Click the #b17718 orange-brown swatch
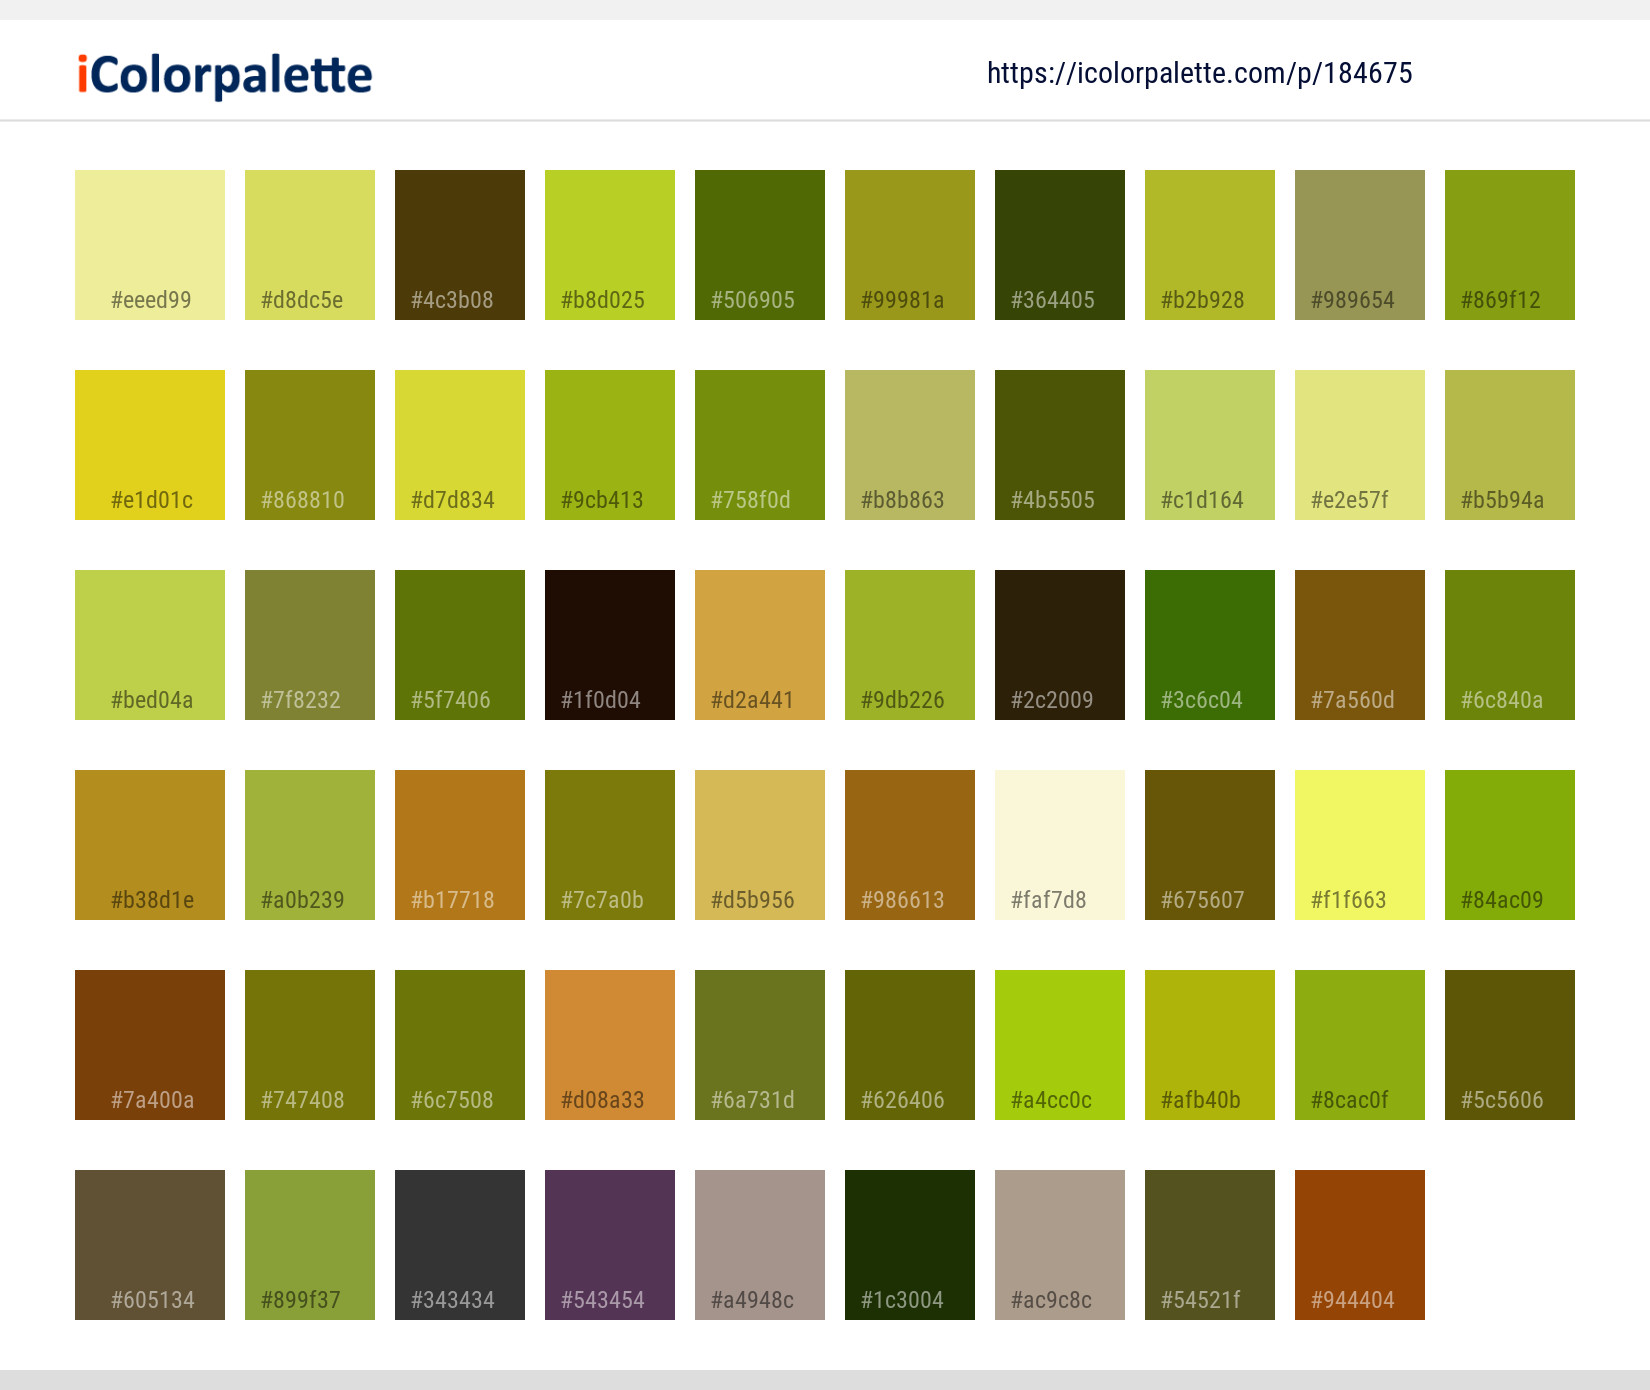The image size is (1650, 1390). click(x=460, y=845)
